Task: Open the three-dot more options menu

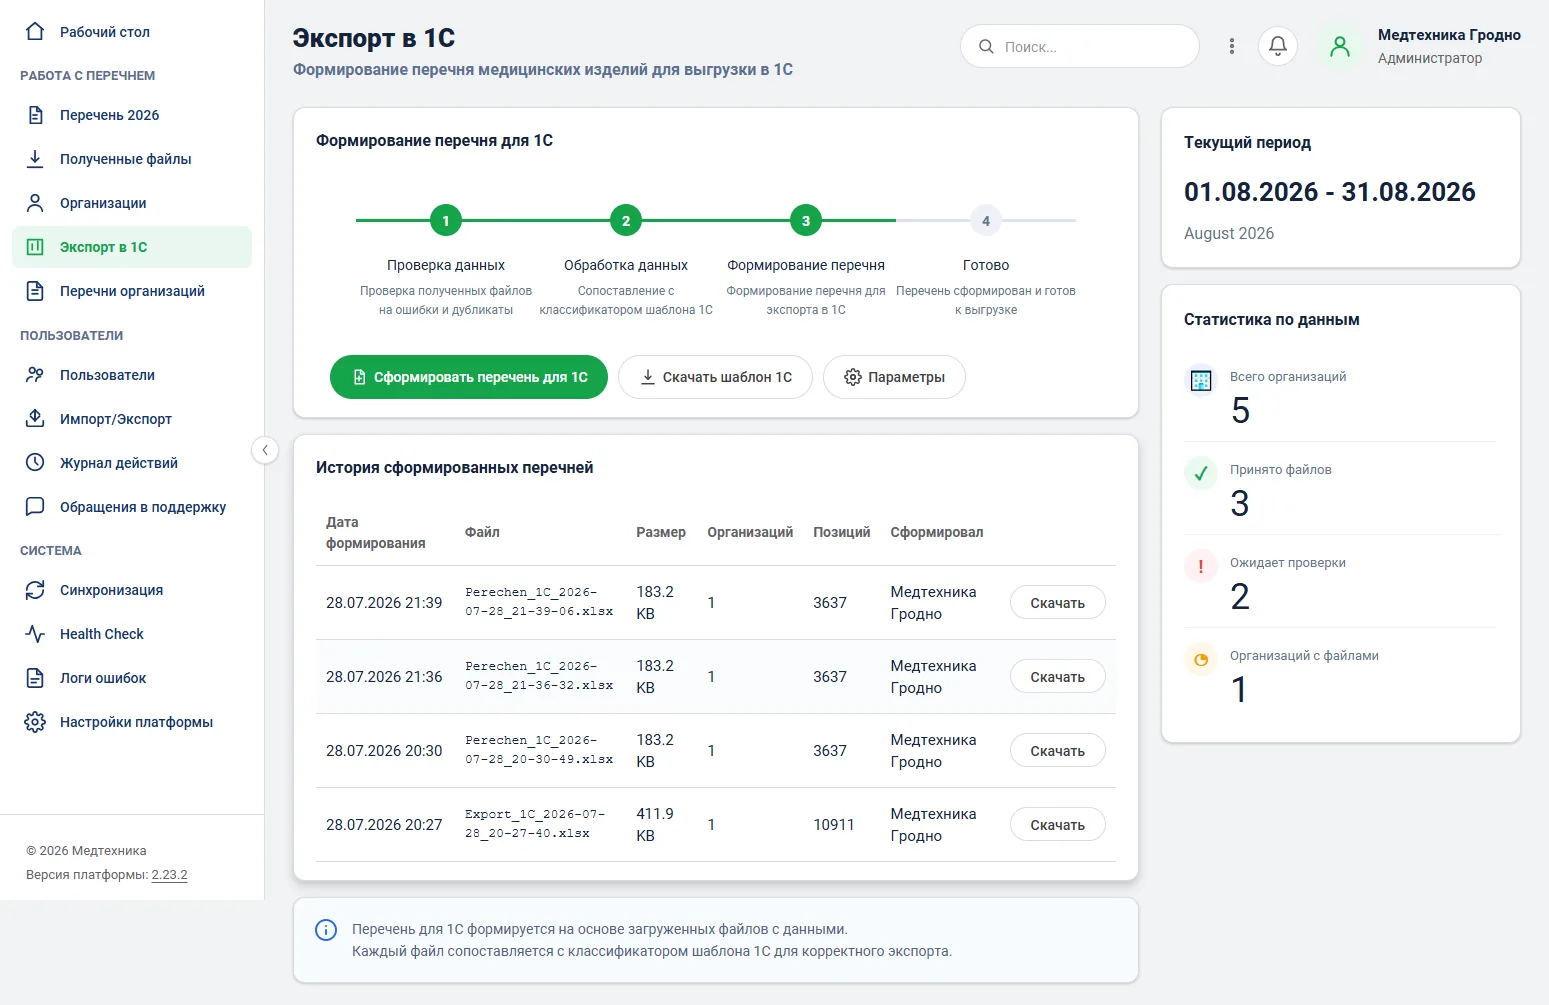Action: (x=1232, y=46)
